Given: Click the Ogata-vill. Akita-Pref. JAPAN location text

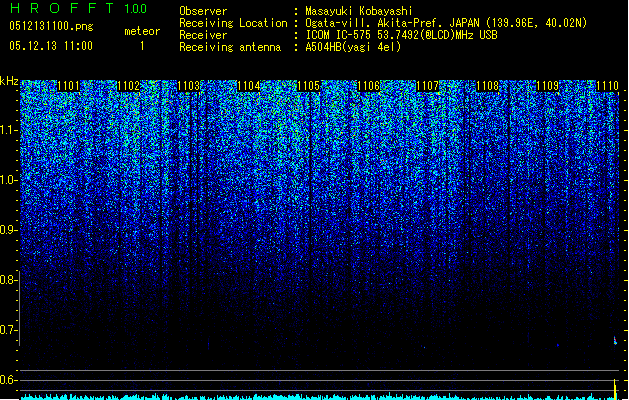Looking at the screenshot, I should click(446, 23).
